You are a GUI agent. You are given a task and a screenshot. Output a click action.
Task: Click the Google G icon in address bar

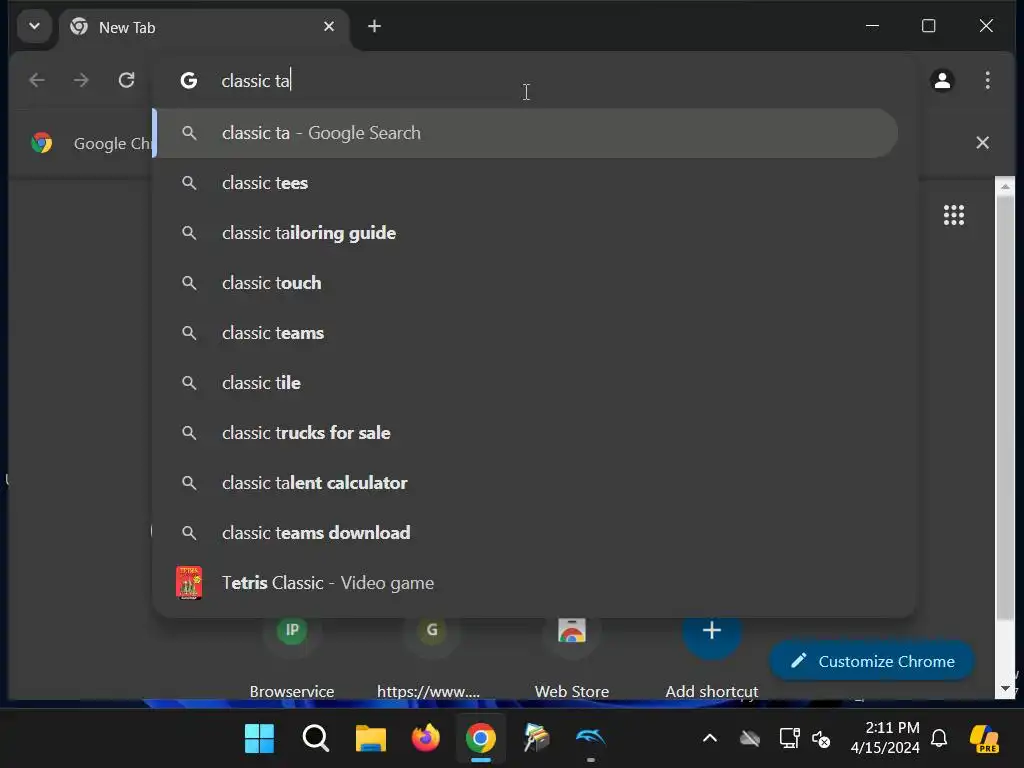[189, 80]
